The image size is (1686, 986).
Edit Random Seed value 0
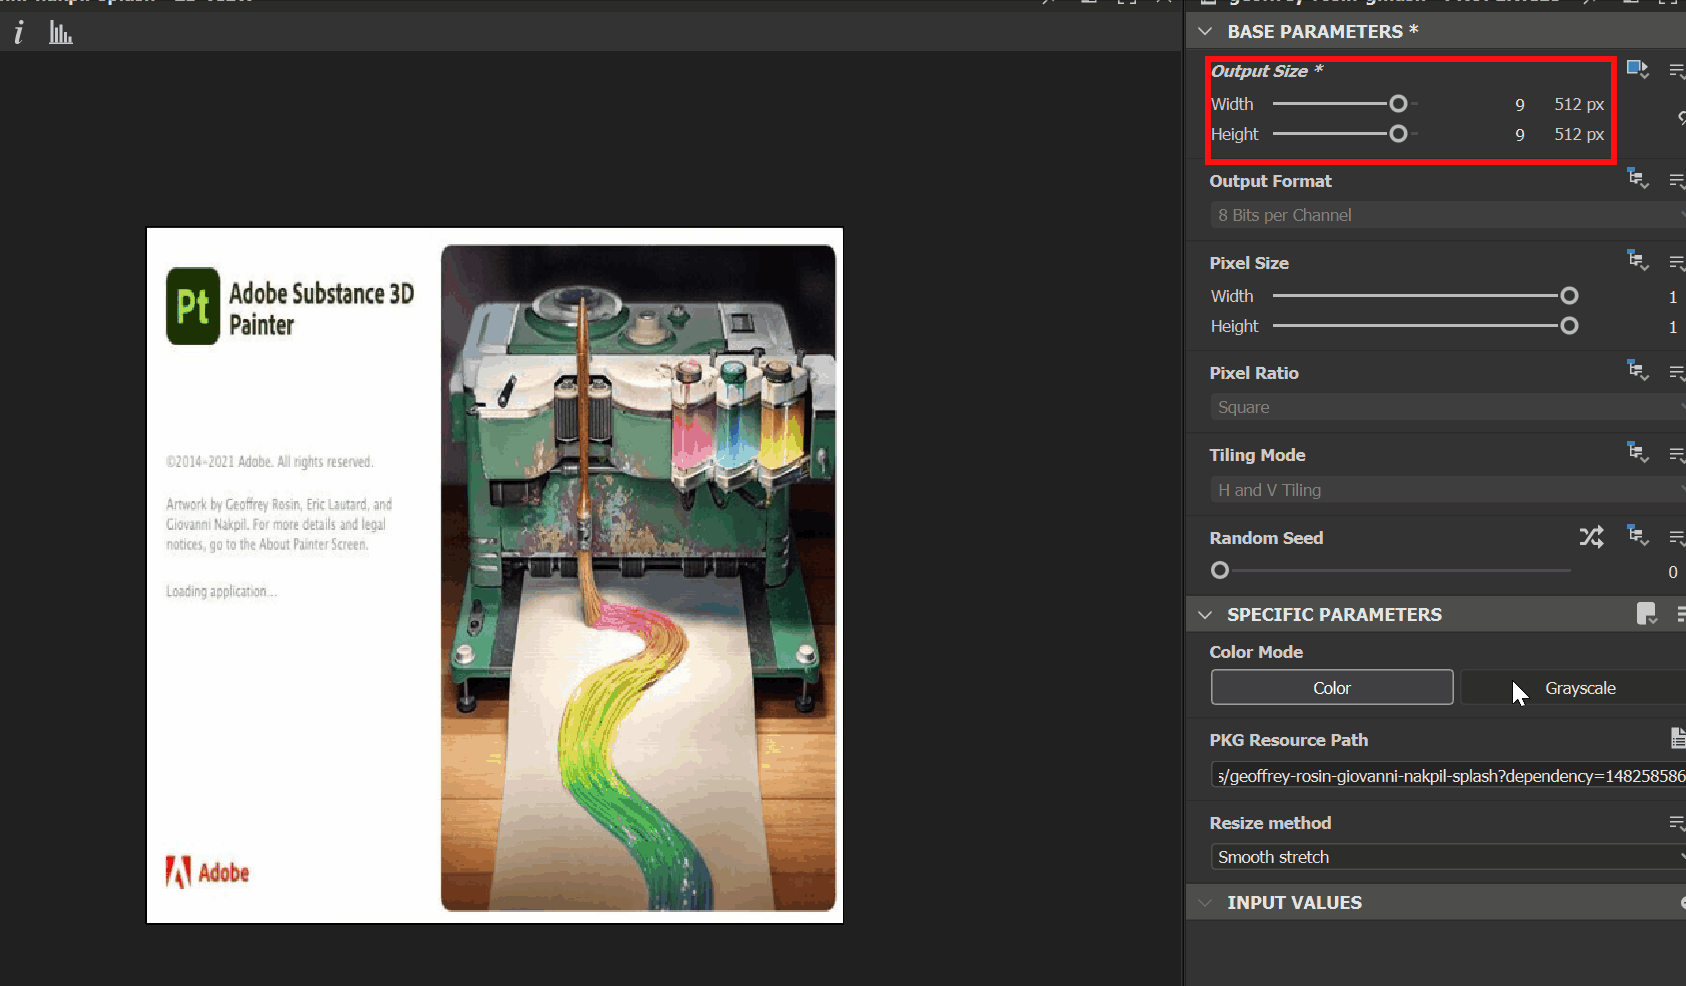[1672, 572]
